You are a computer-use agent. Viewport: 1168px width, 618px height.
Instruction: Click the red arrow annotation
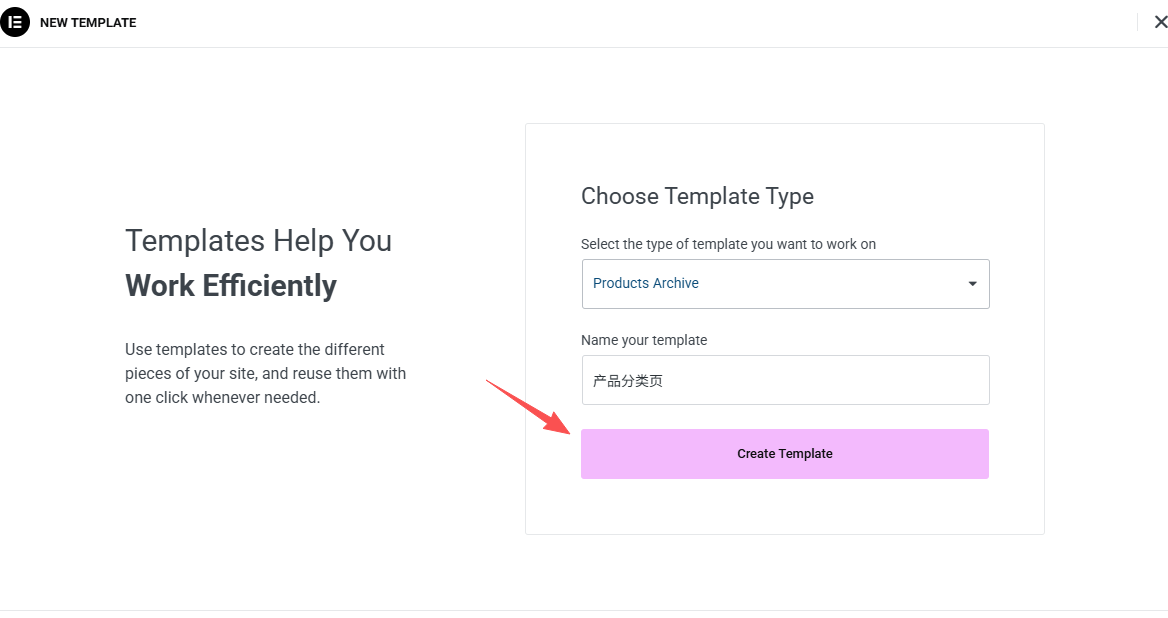tap(527, 406)
